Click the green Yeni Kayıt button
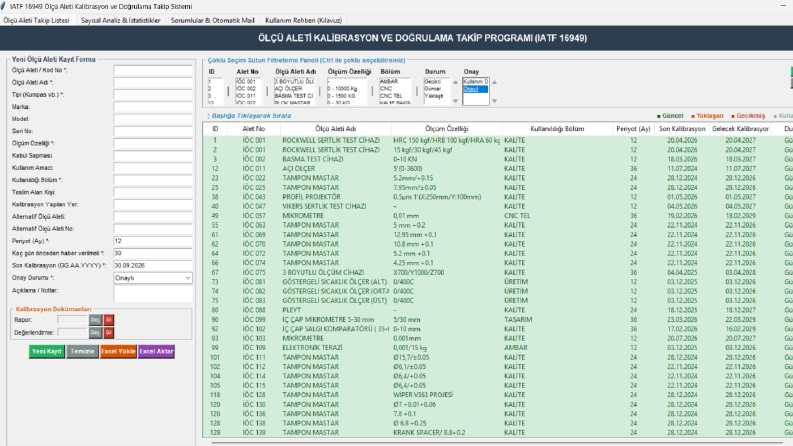The height and width of the screenshot is (446, 793). (x=47, y=351)
